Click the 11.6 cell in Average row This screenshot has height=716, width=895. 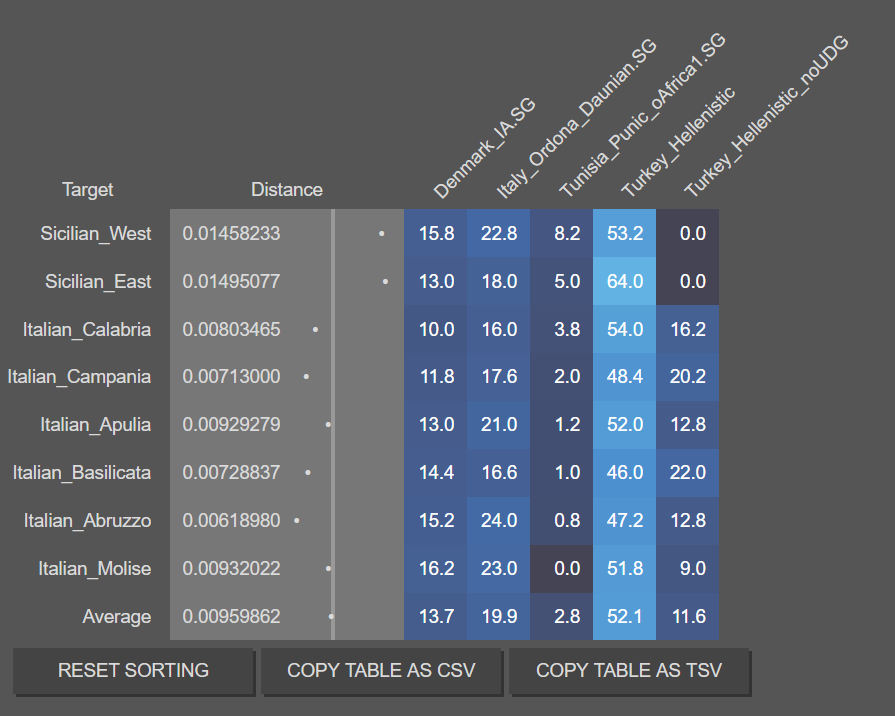(687, 617)
